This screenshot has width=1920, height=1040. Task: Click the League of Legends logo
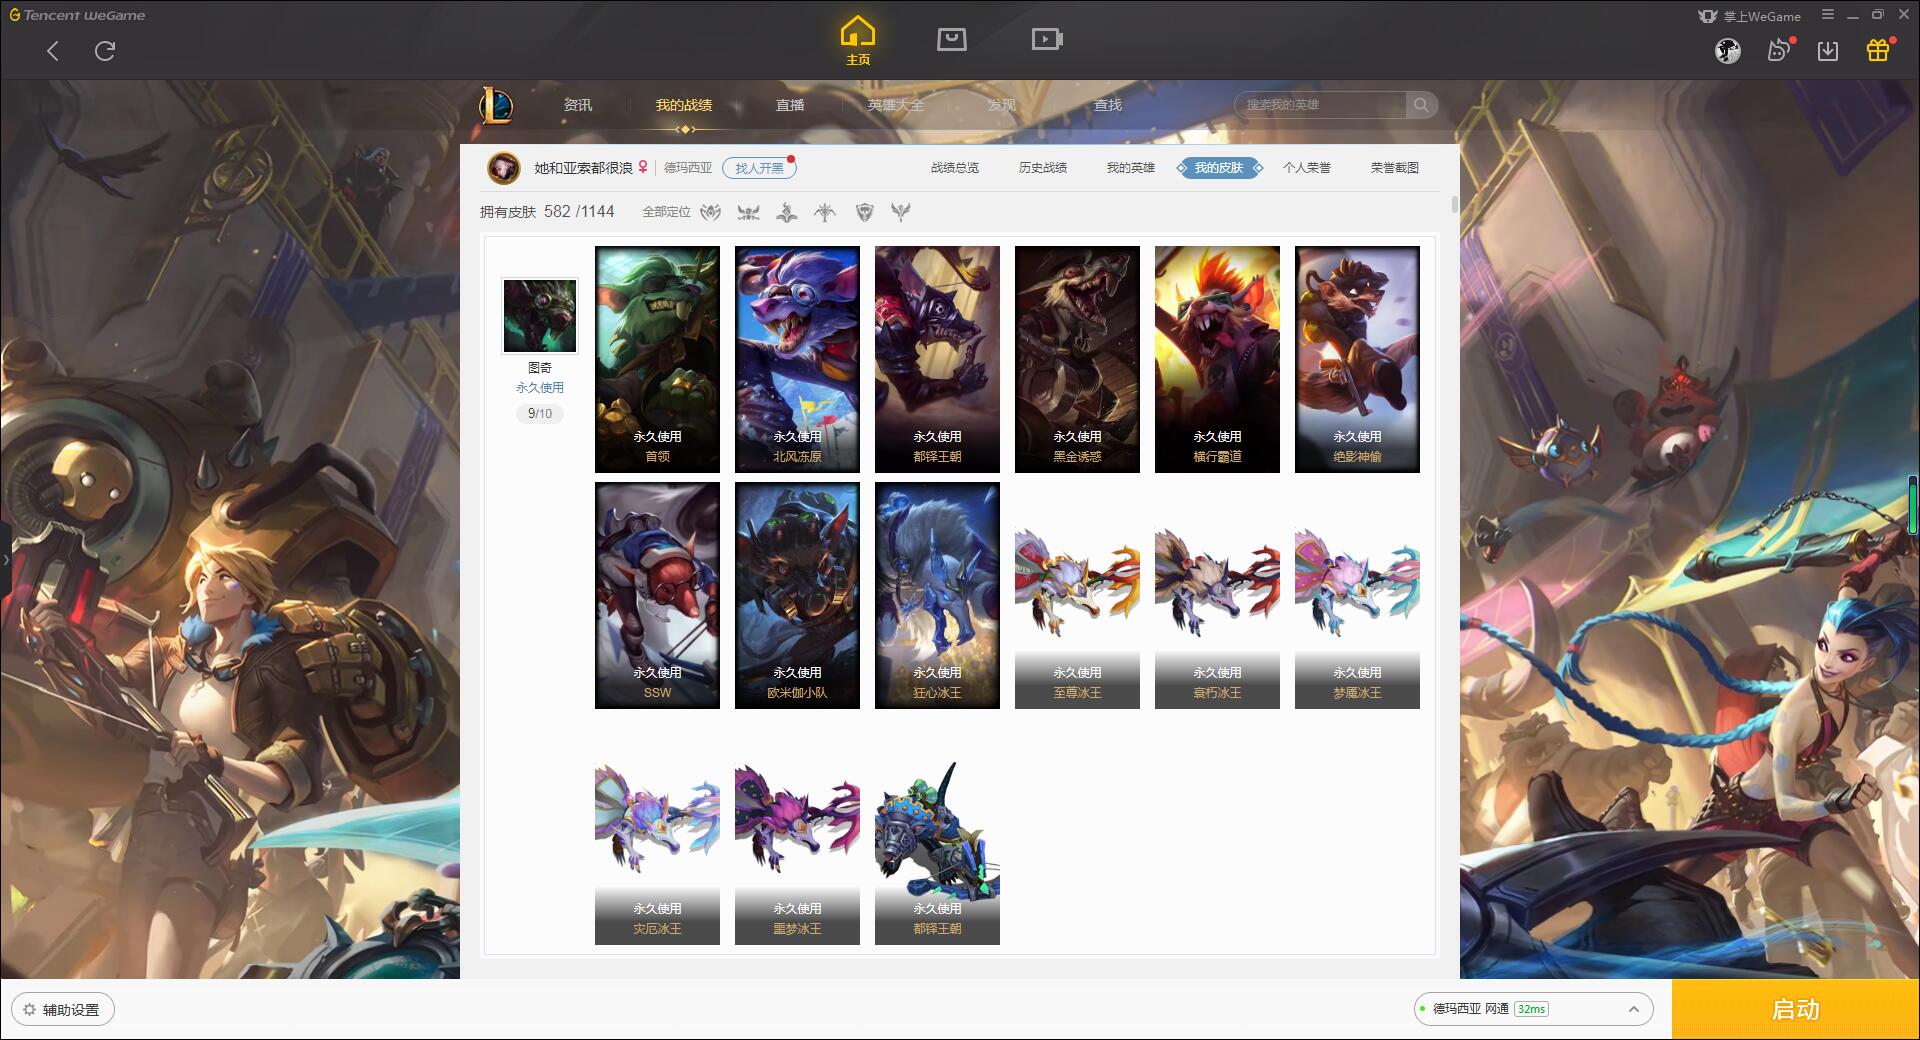coord(496,105)
